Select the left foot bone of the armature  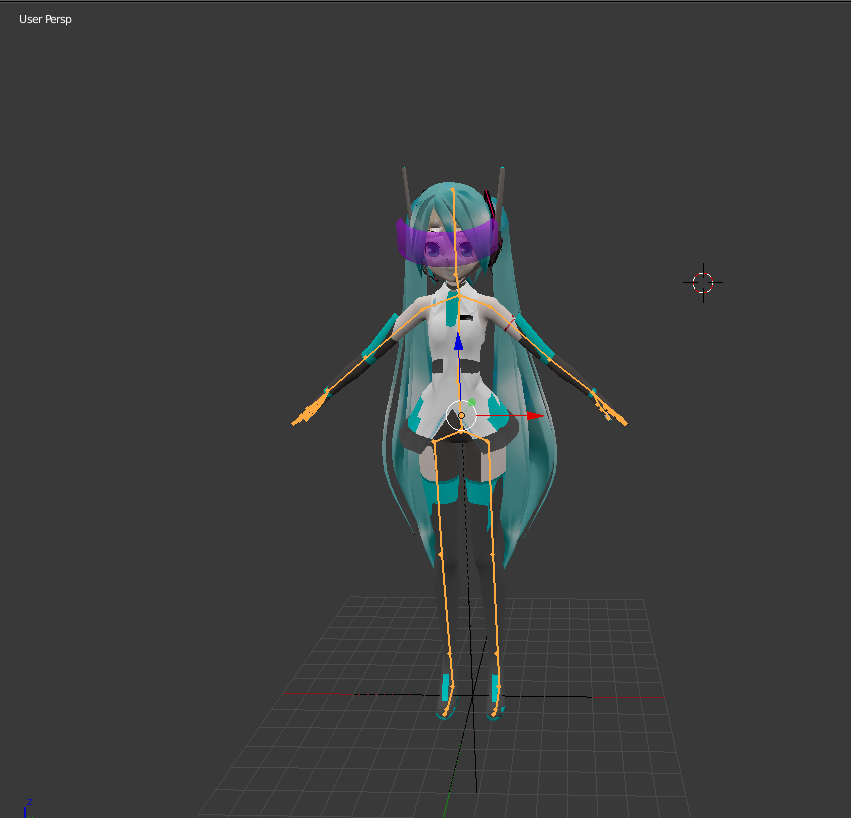click(446, 707)
